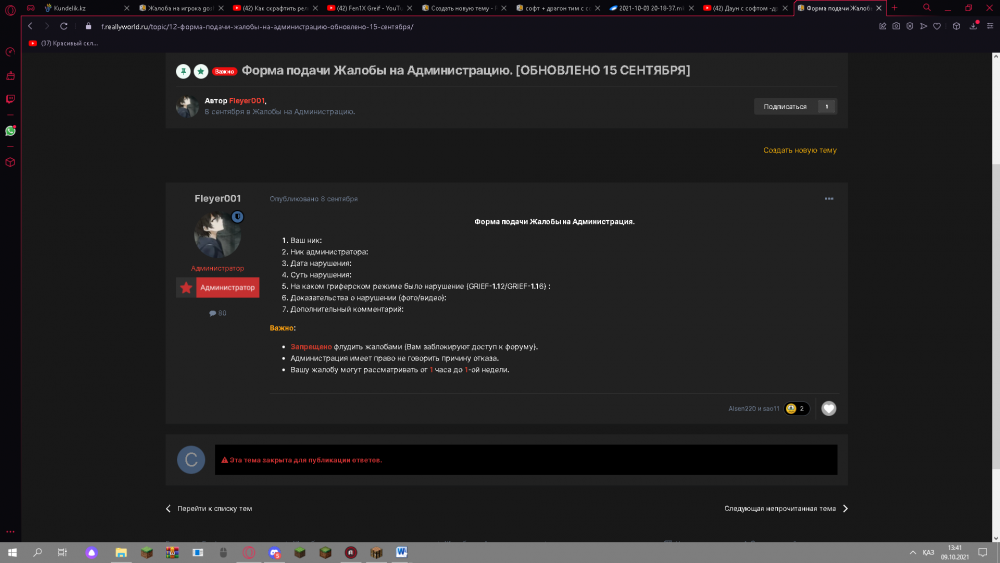Switch to 2021-10-03 video file tab

coord(651,8)
